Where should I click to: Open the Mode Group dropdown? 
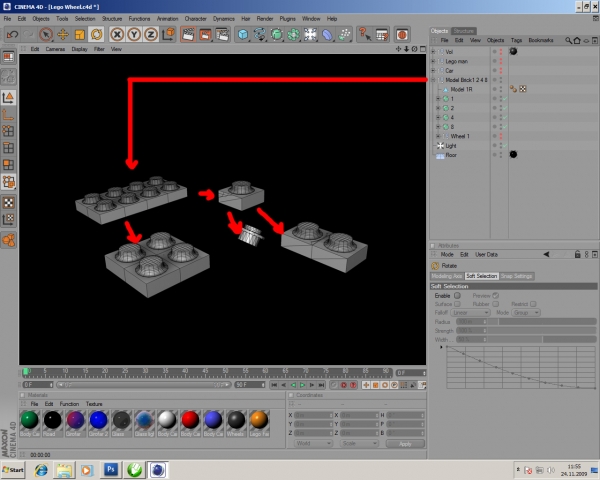(x=526, y=313)
